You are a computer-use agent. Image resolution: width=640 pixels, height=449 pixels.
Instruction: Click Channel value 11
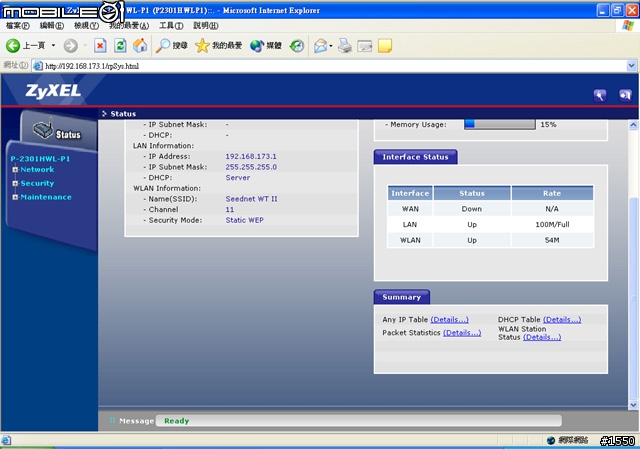pos(230,209)
